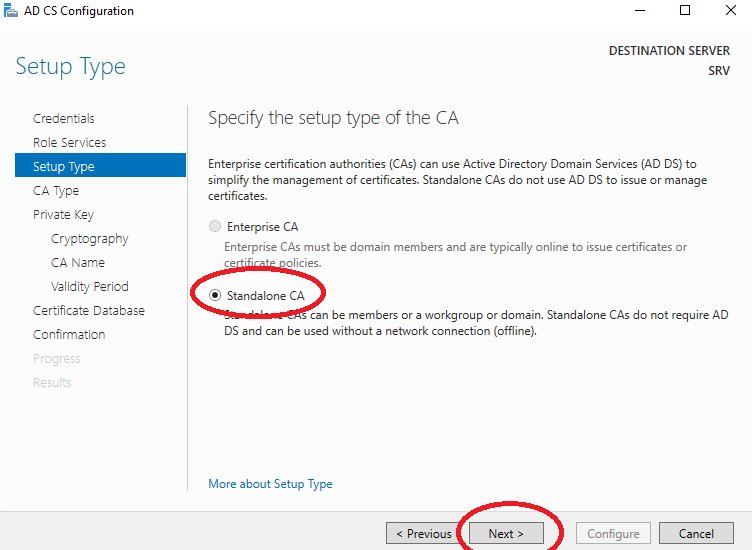Minimize the AD CS Configuration window
Screen dimensions: 752x550
[x=640, y=11]
